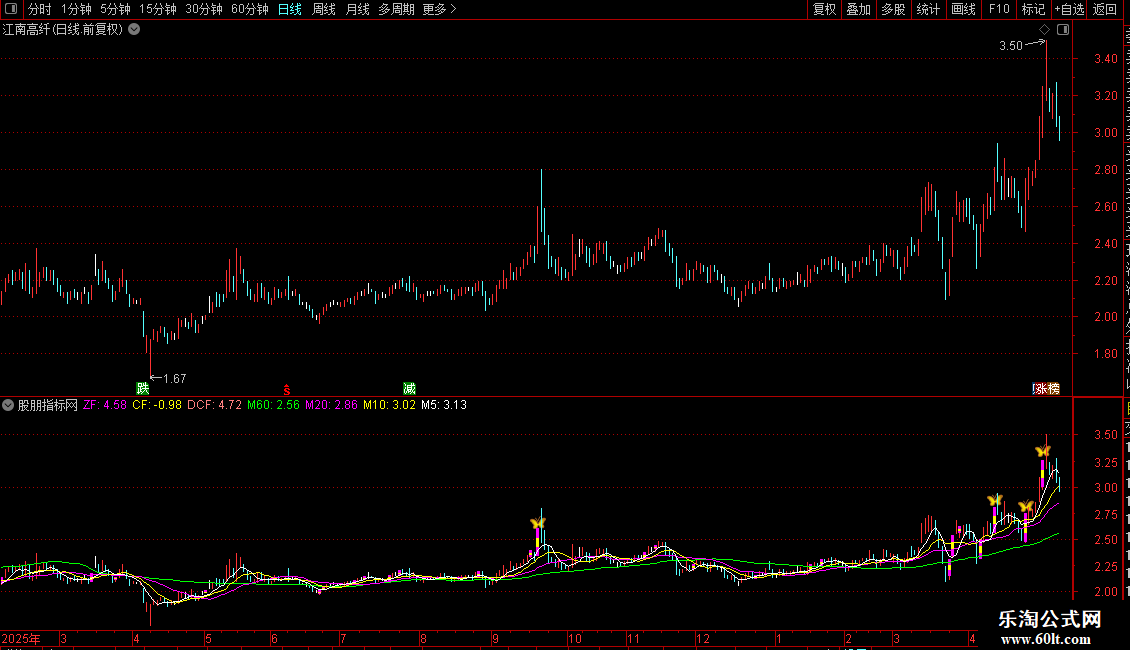Expand the 更多 periods dropdown
The height and width of the screenshot is (650, 1130).
(x=440, y=9)
